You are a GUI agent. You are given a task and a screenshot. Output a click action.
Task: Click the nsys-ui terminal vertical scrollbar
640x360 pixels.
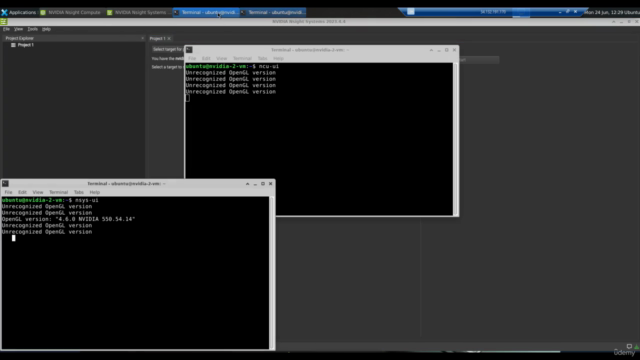pyautogui.click(x=272, y=273)
